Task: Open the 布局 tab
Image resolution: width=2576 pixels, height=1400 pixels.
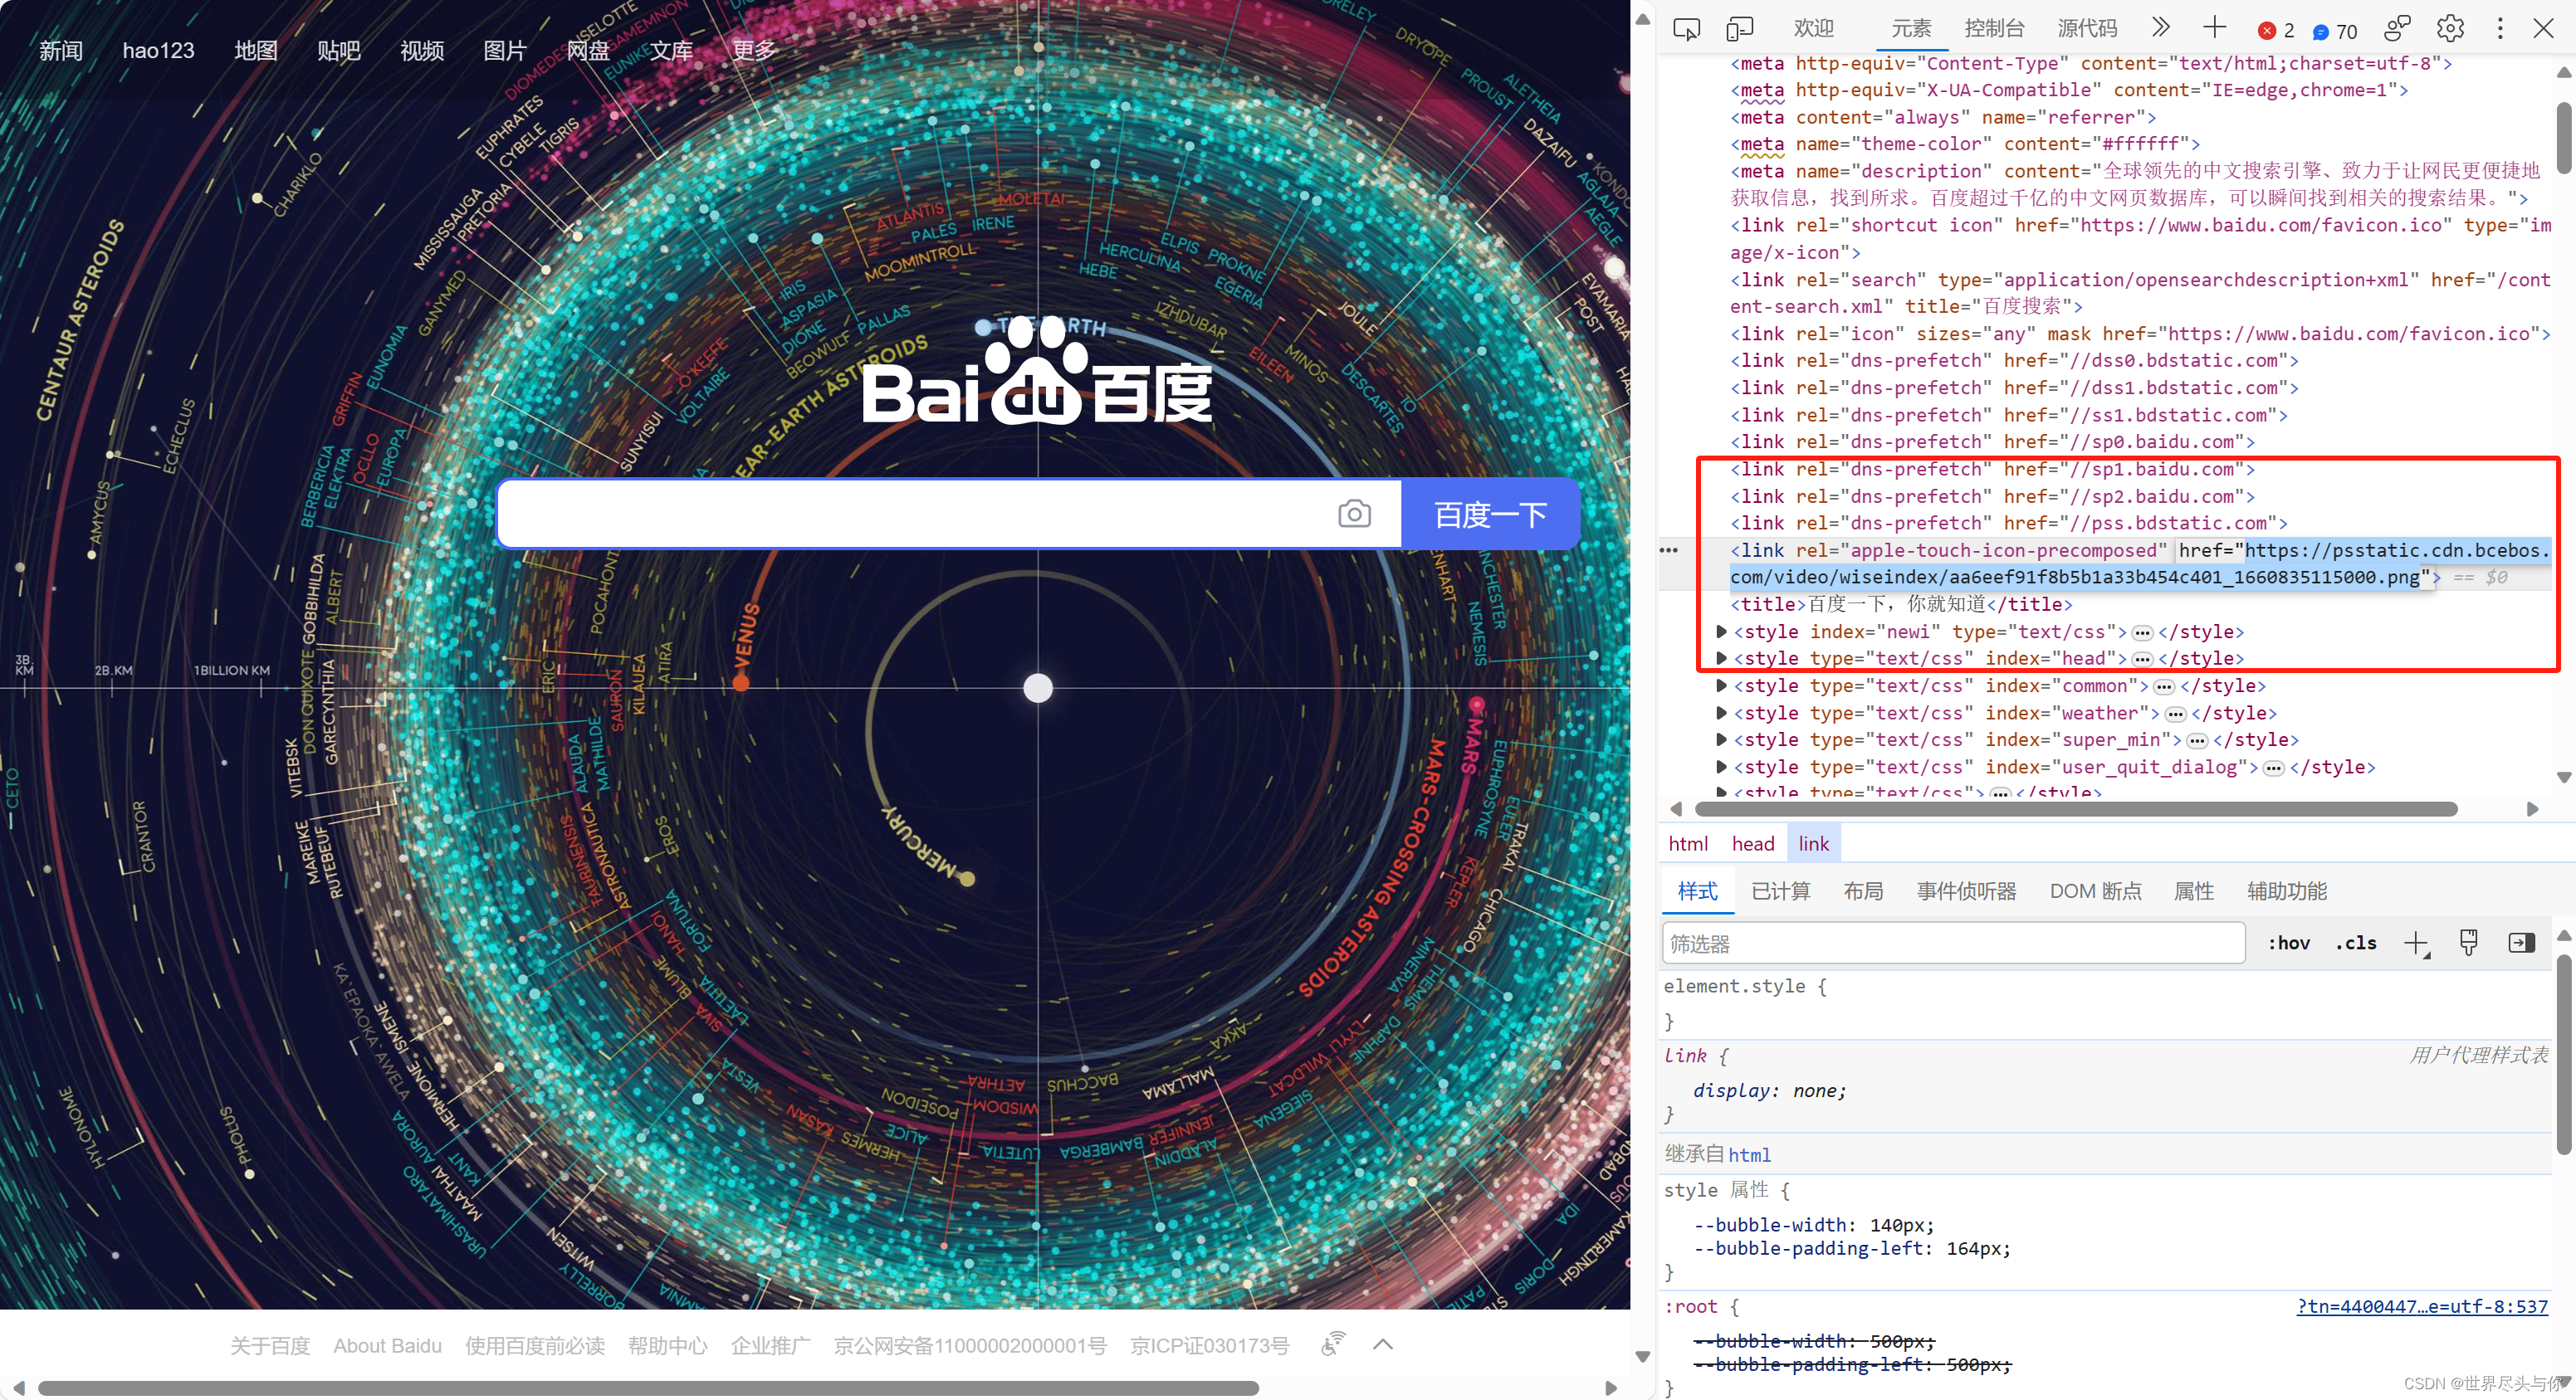Action: pos(1863,891)
